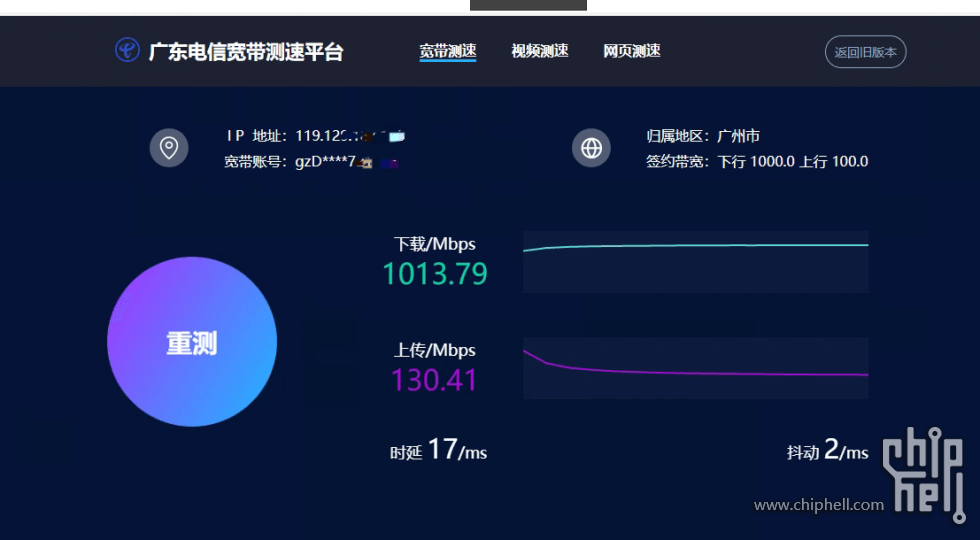Open the 宽带测速 tab
This screenshot has width=980, height=540.
click(448, 51)
